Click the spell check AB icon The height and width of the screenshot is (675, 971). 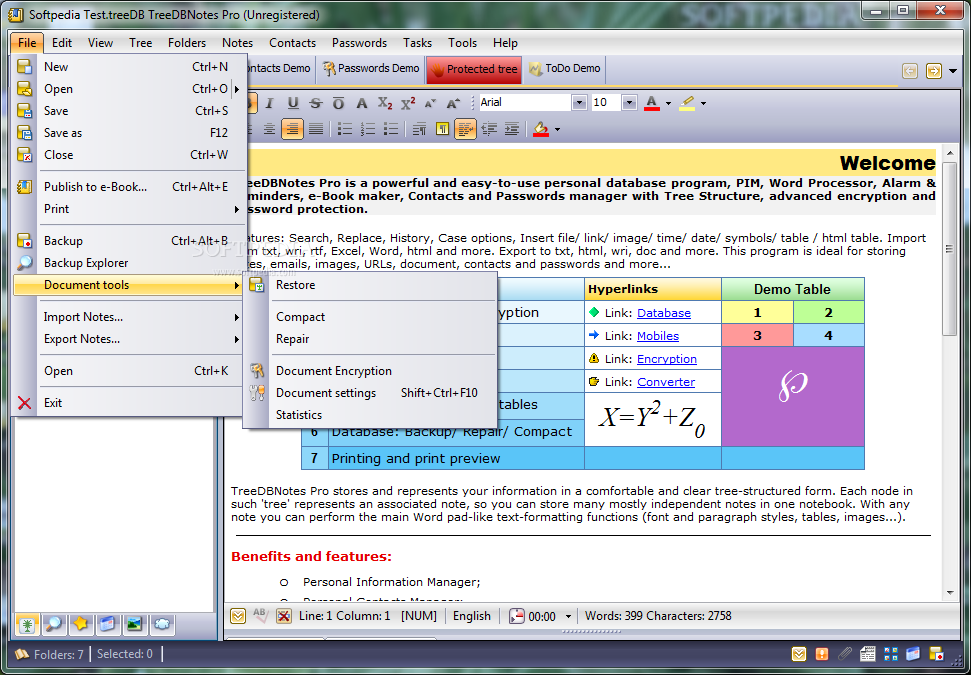260,615
